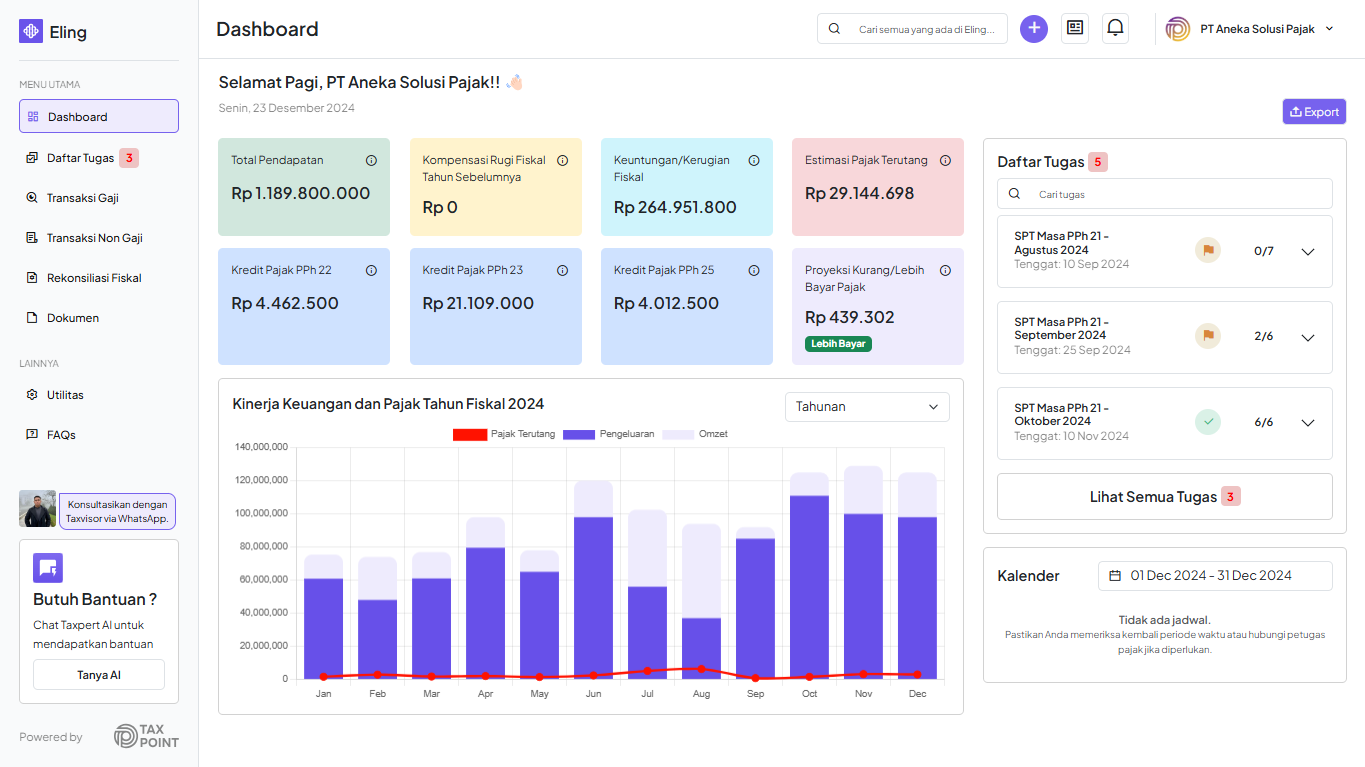Click info icon on Proyeksi Kurang/Lebih Bayar
The height and width of the screenshot is (767, 1365).
pos(945,270)
